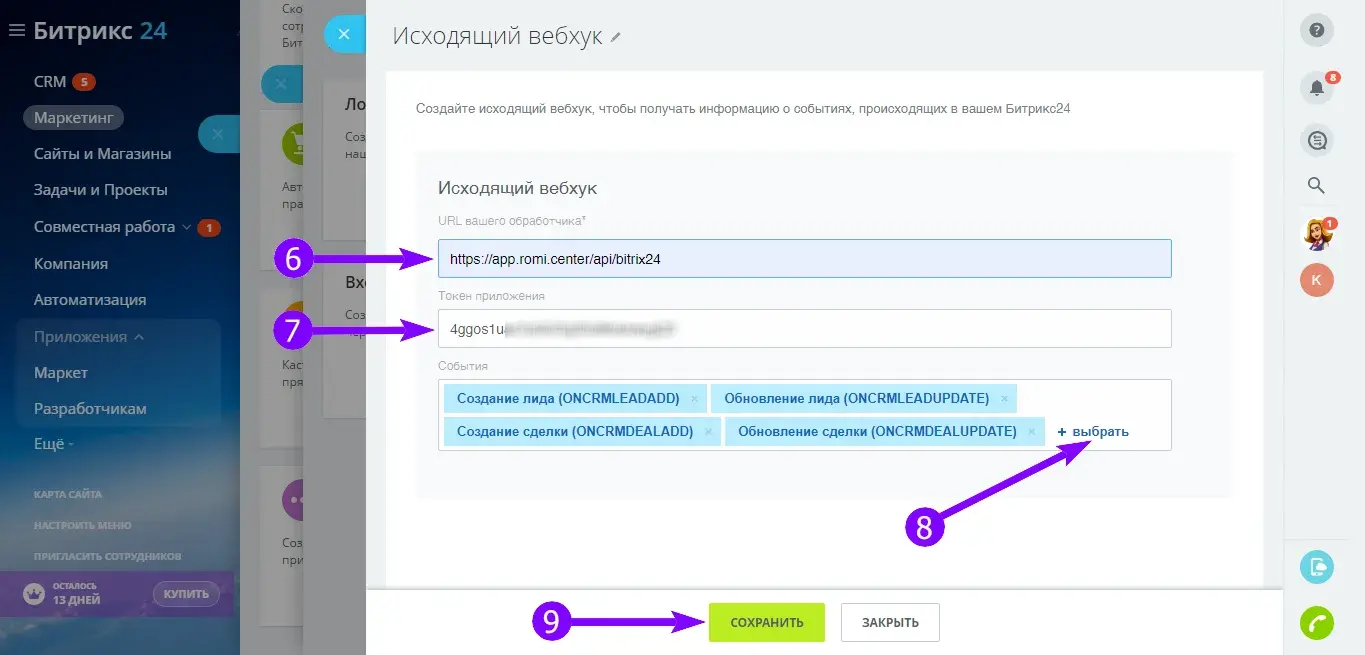The width and height of the screenshot is (1365, 655).
Task: Focus the URL вашего обработчика field
Action: coord(805,258)
